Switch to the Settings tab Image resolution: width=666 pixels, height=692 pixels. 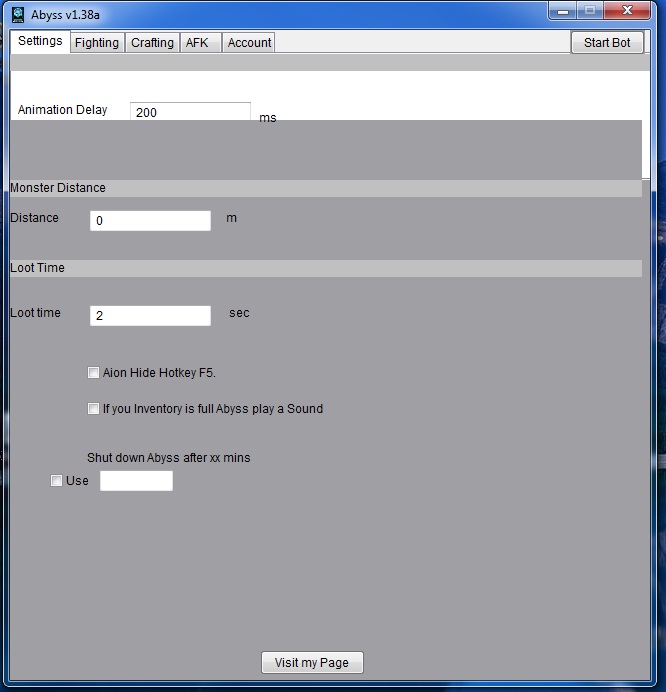click(x=40, y=41)
